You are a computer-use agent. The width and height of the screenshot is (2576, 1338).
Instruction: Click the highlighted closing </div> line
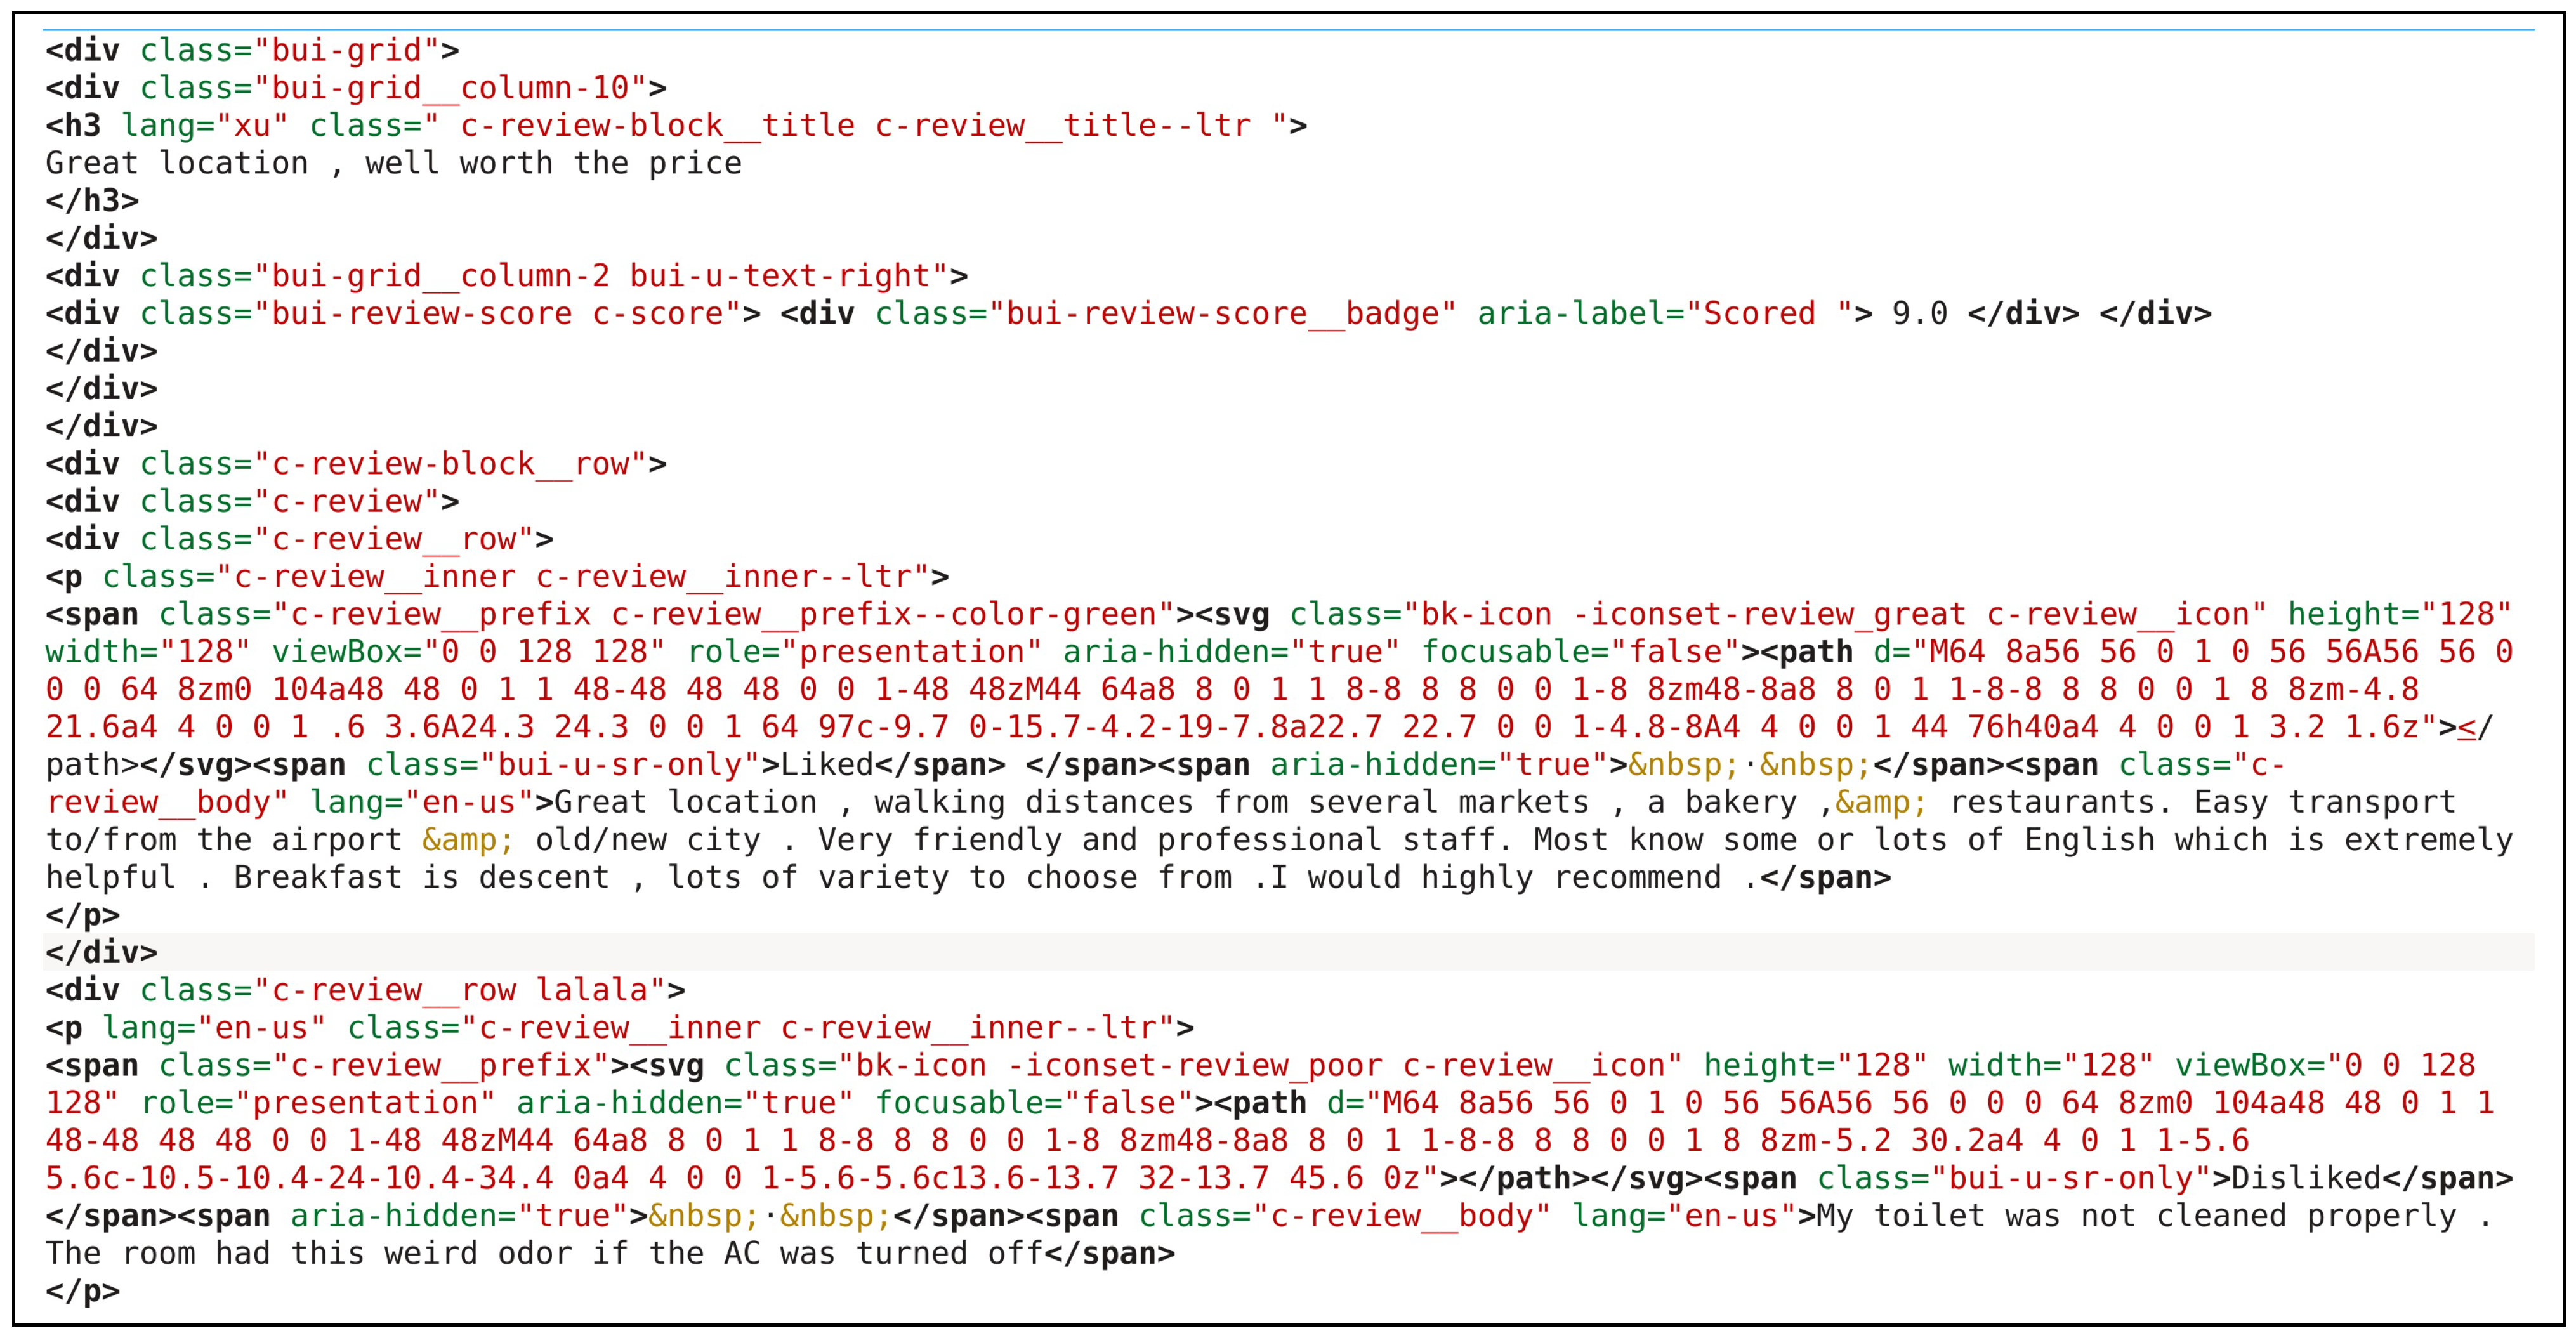pyautogui.click(x=101, y=952)
